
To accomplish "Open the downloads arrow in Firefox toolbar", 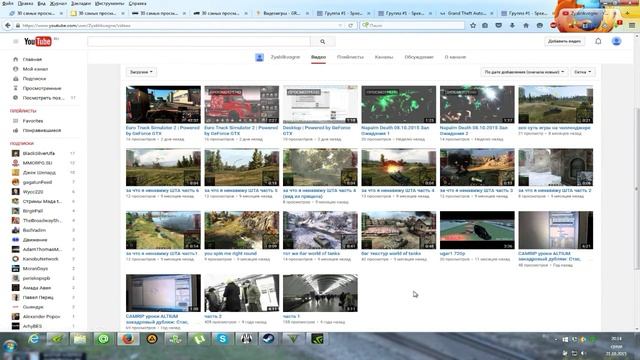I will 512,25.
